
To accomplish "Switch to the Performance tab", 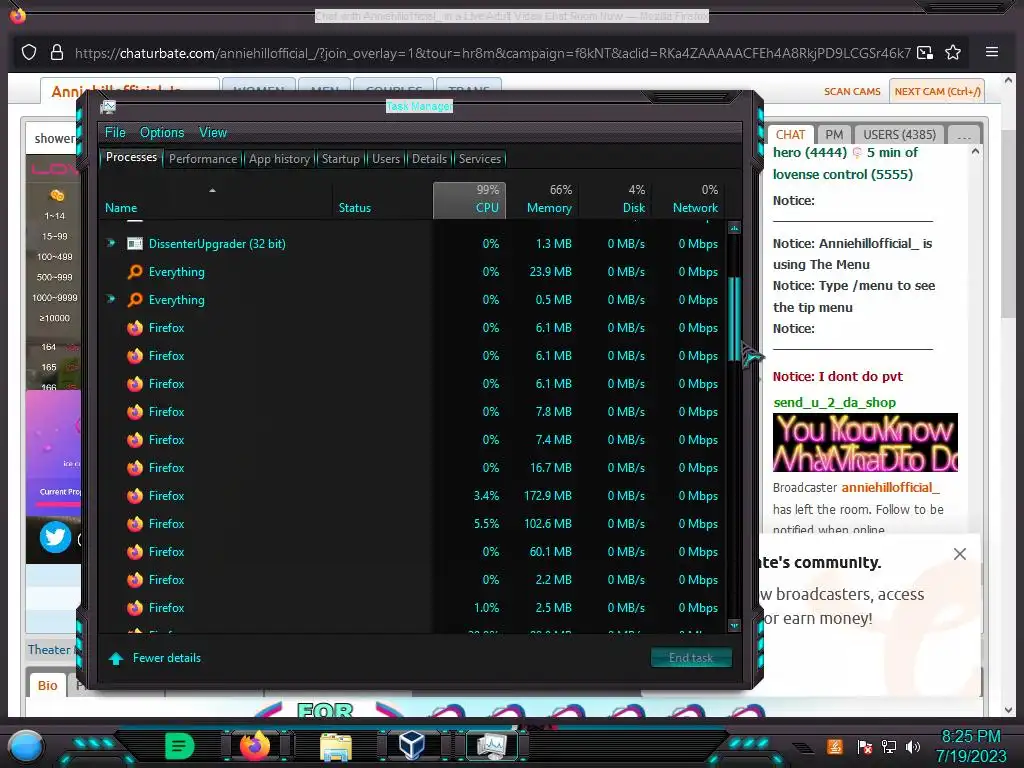I will tap(203, 159).
